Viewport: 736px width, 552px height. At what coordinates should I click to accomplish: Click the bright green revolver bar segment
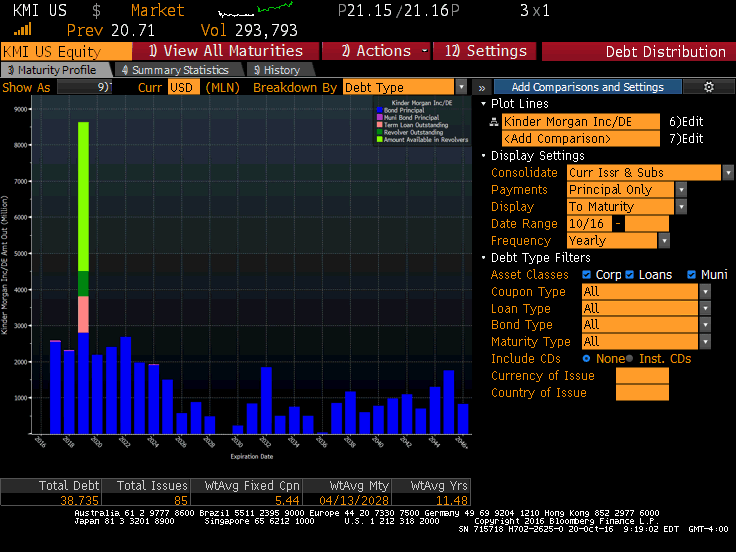tap(84, 196)
